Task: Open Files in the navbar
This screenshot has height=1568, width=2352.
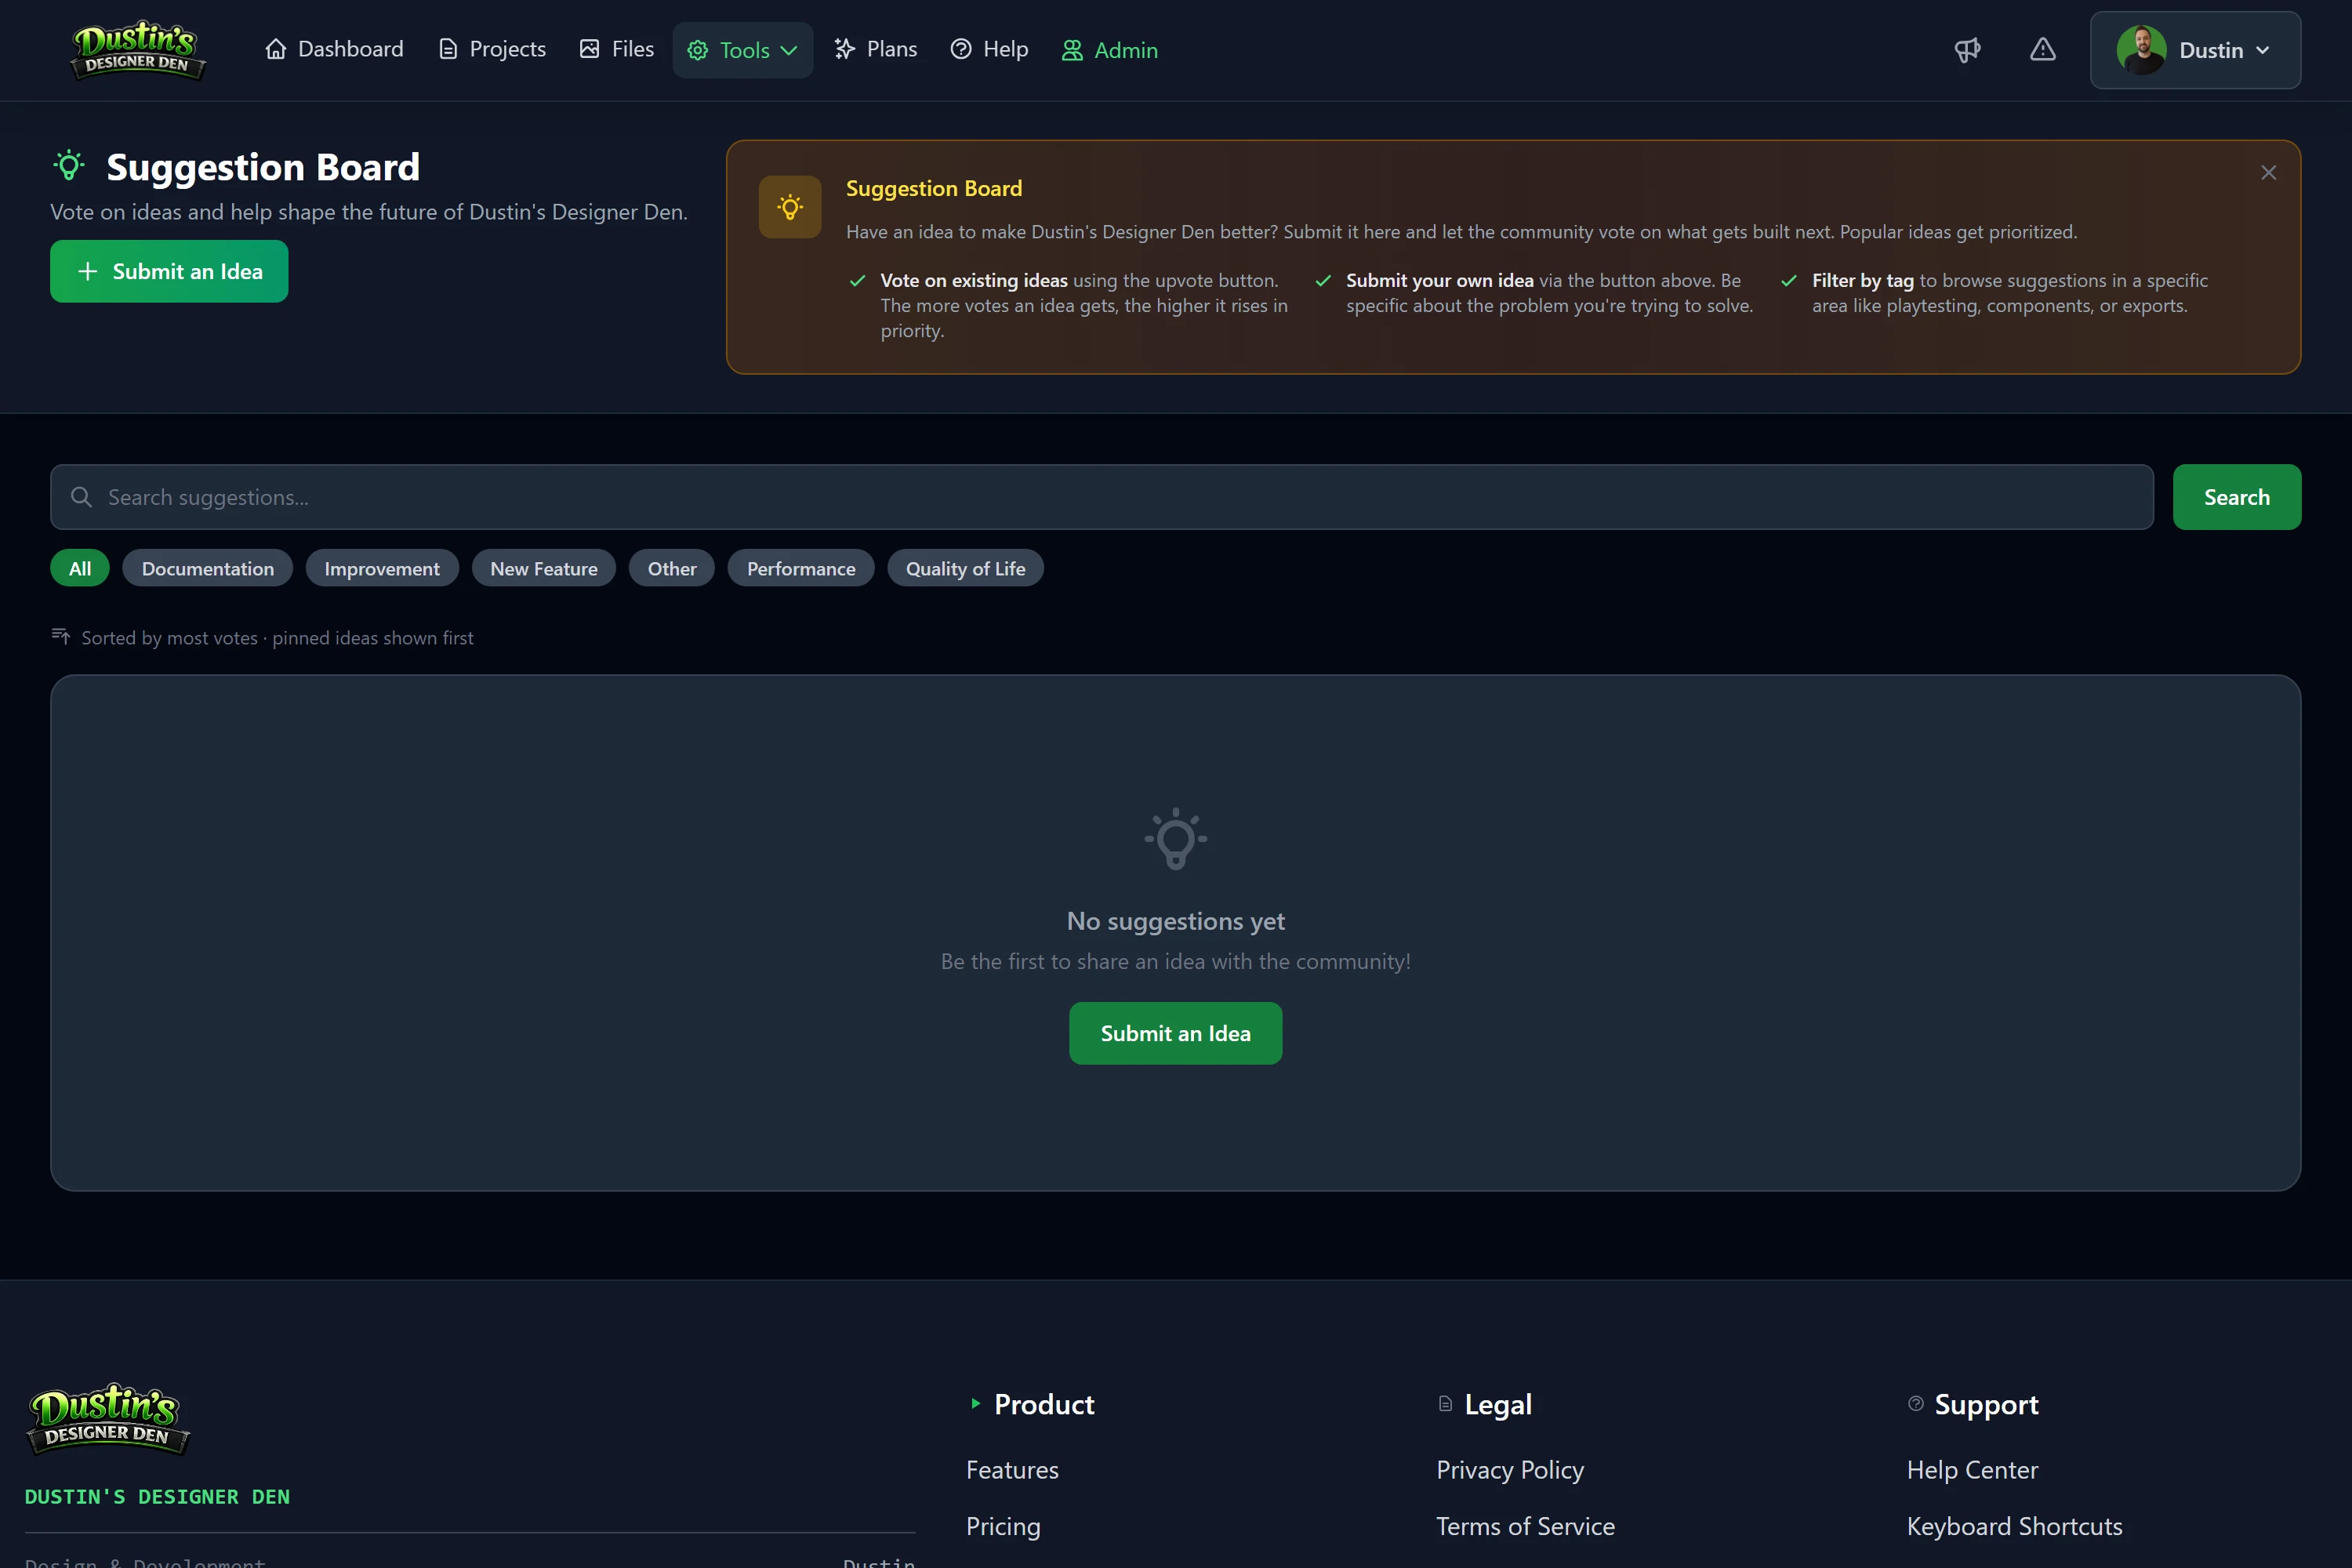Action: (x=617, y=49)
